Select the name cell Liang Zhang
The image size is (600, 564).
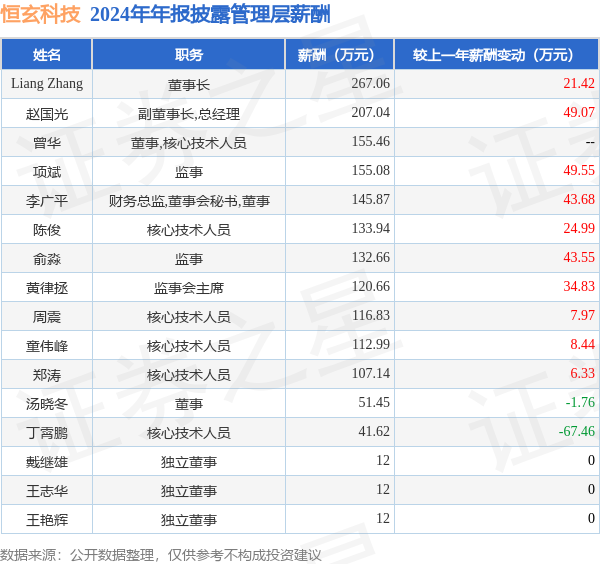[47, 84]
